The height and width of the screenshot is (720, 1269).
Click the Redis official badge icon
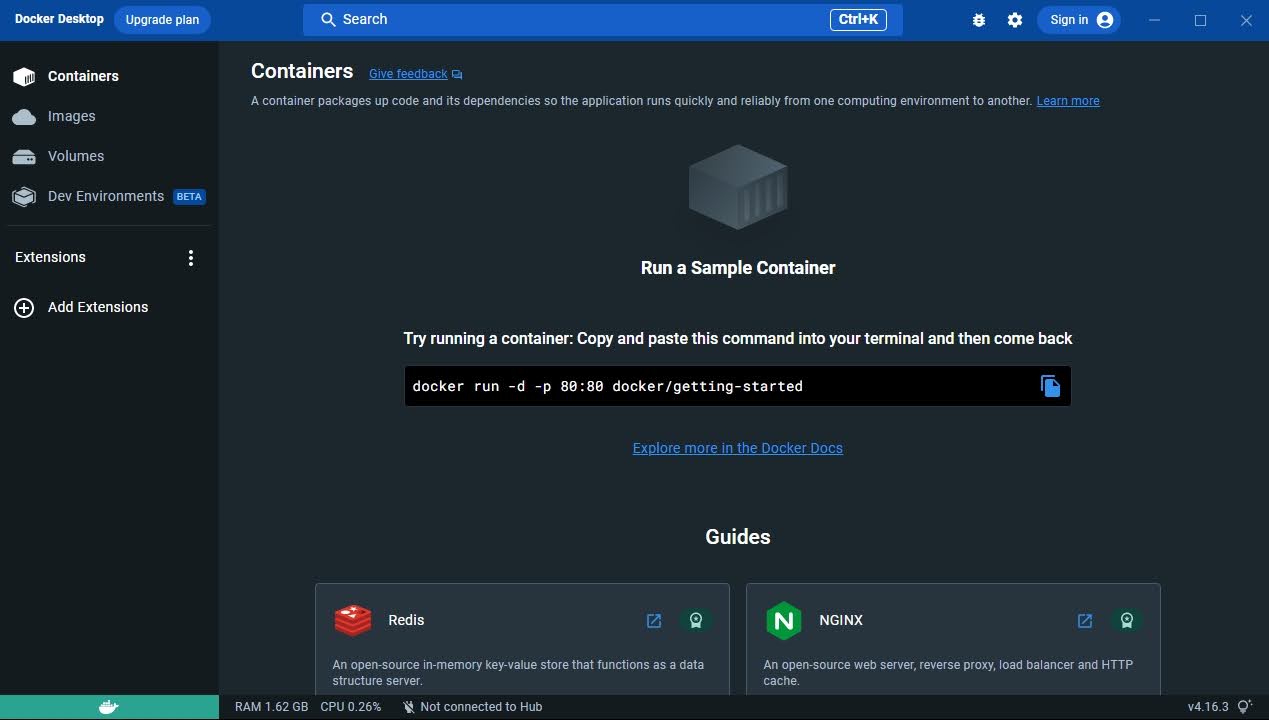[x=696, y=621]
